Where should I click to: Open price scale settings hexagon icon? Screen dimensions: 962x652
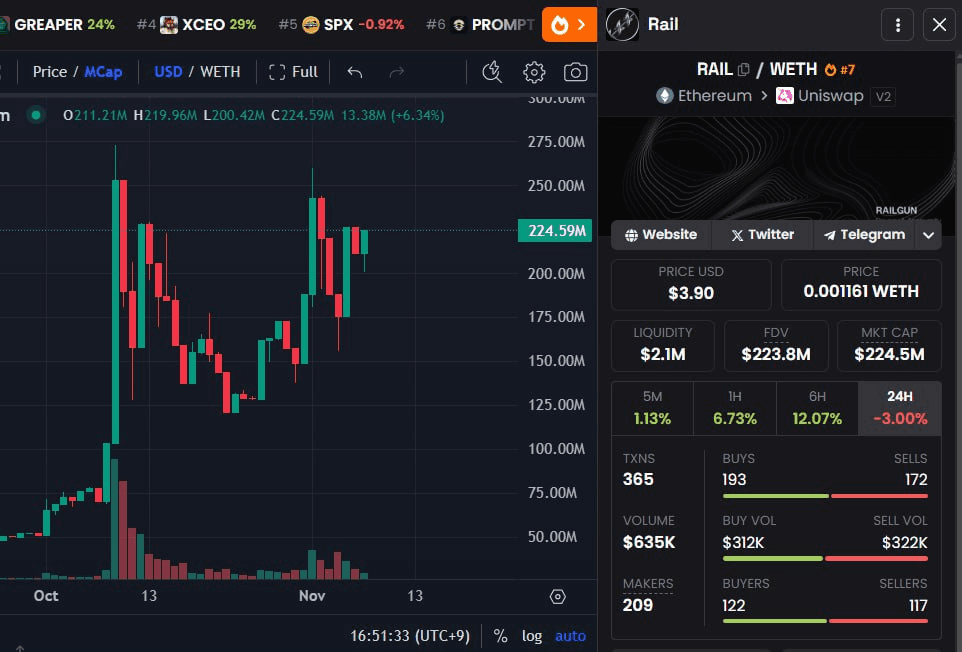pyautogui.click(x=558, y=597)
